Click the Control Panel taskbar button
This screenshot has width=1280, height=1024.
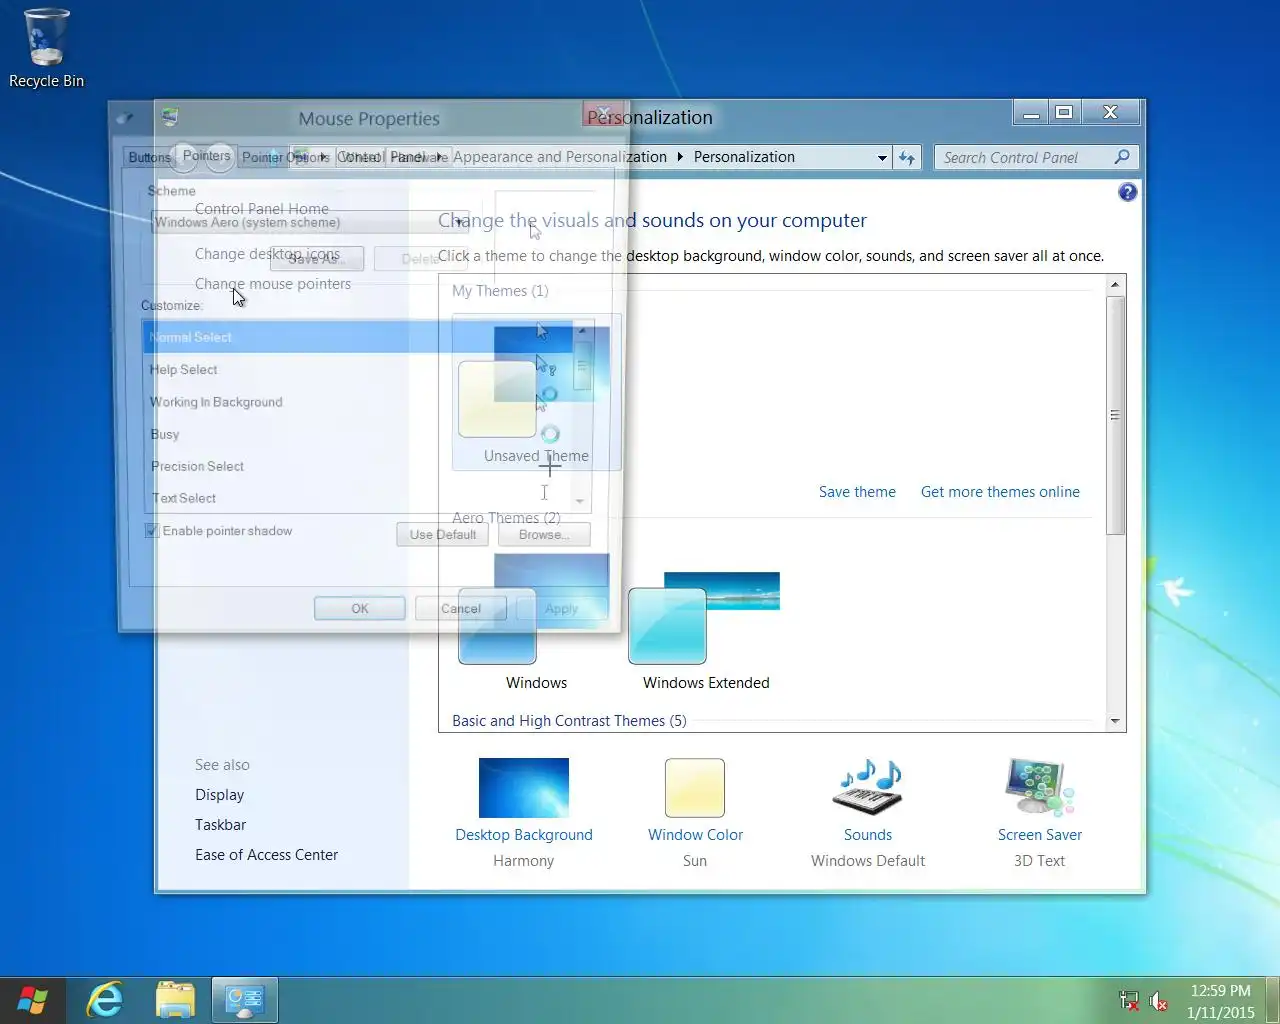click(244, 1000)
